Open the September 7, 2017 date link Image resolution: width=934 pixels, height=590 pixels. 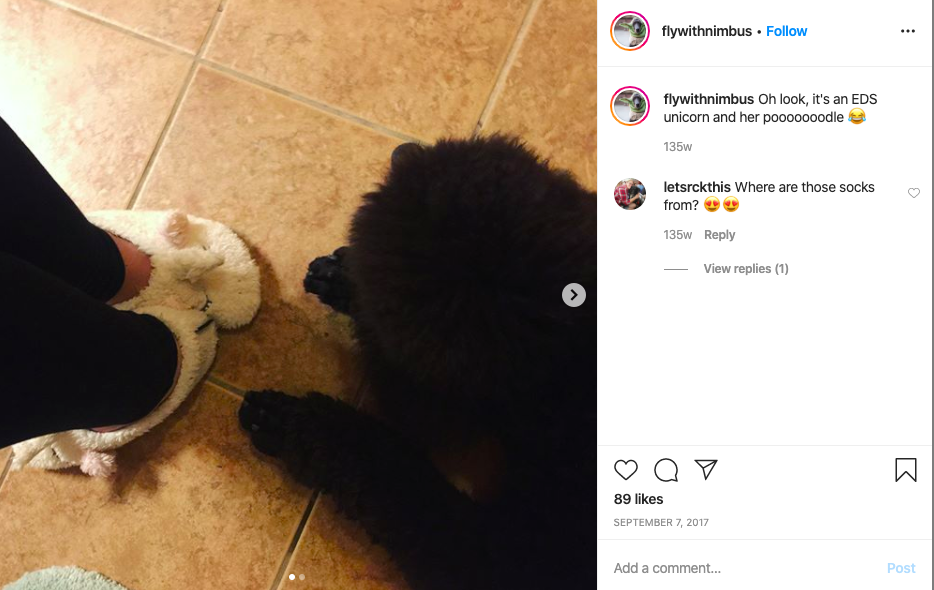pyautogui.click(x=661, y=523)
